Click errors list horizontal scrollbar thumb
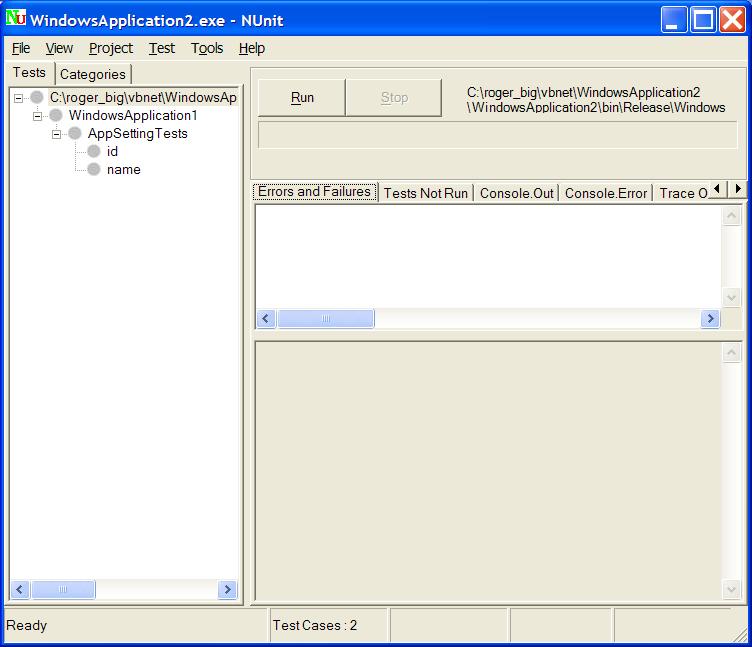The height and width of the screenshot is (647, 752). click(326, 318)
